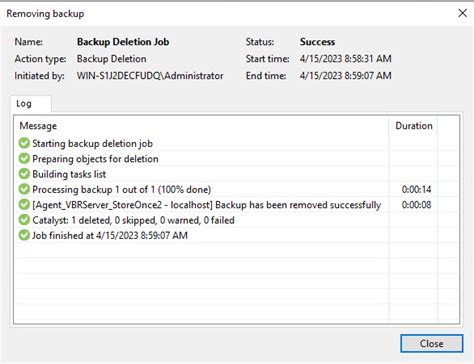Click green check next to Preparing objects for deletion
The image size is (474, 364).
coord(24,158)
